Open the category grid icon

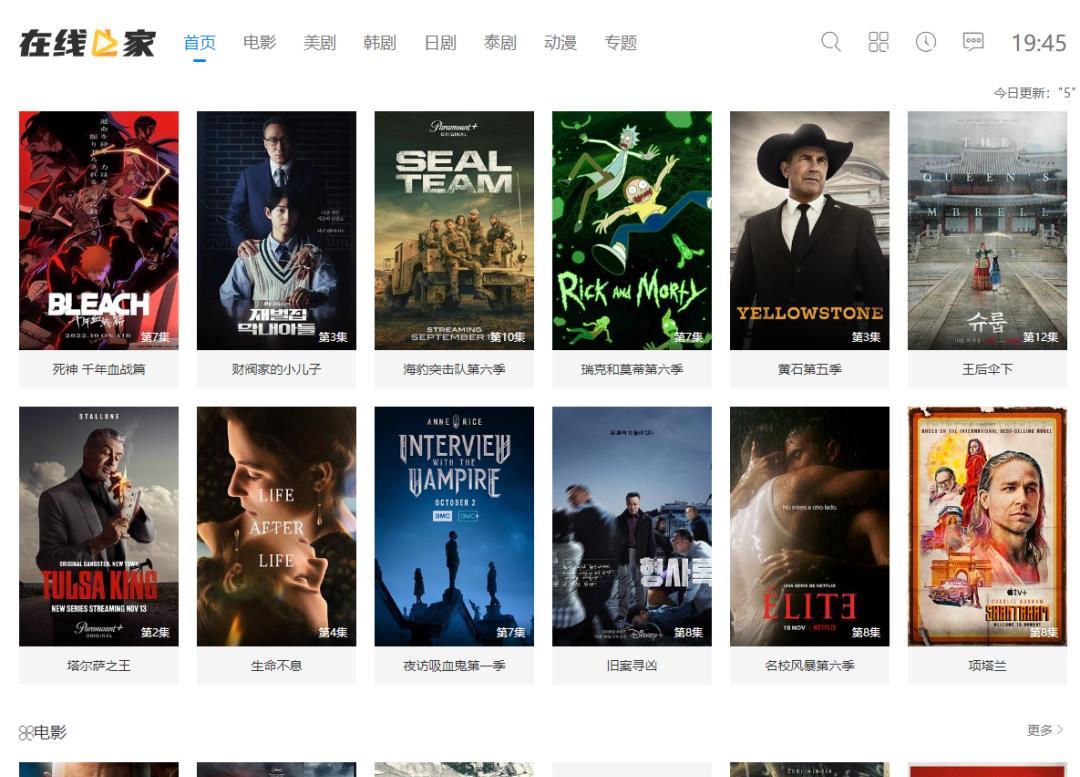(x=878, y=42)
